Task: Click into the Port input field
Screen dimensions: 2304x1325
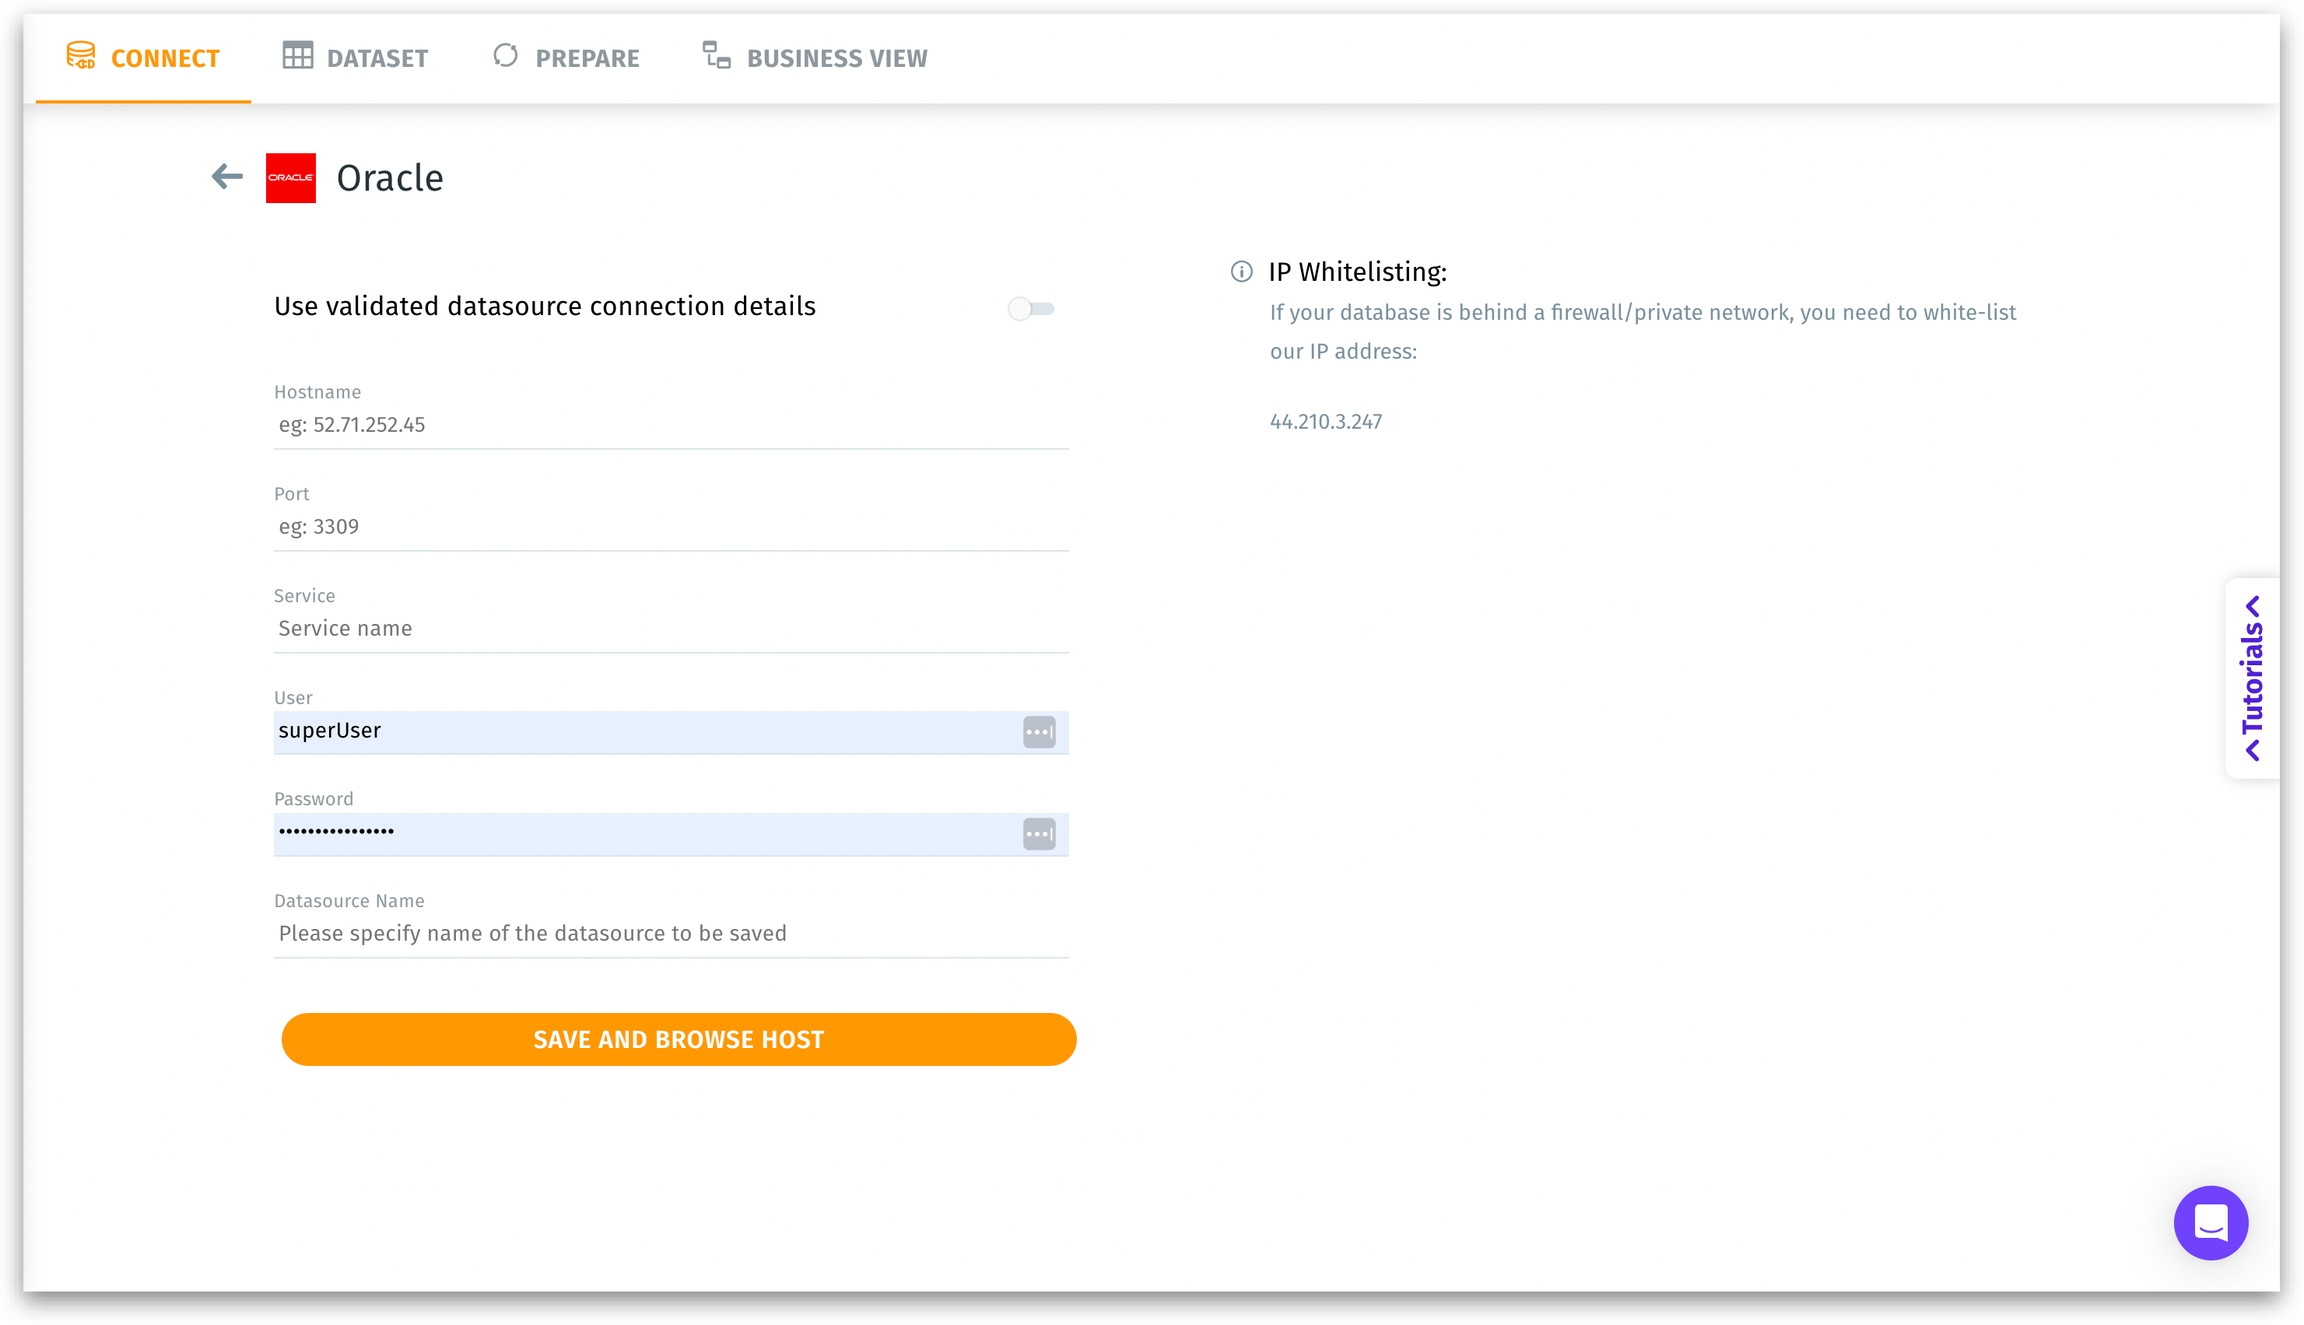Action: click(x=670, y=527)
